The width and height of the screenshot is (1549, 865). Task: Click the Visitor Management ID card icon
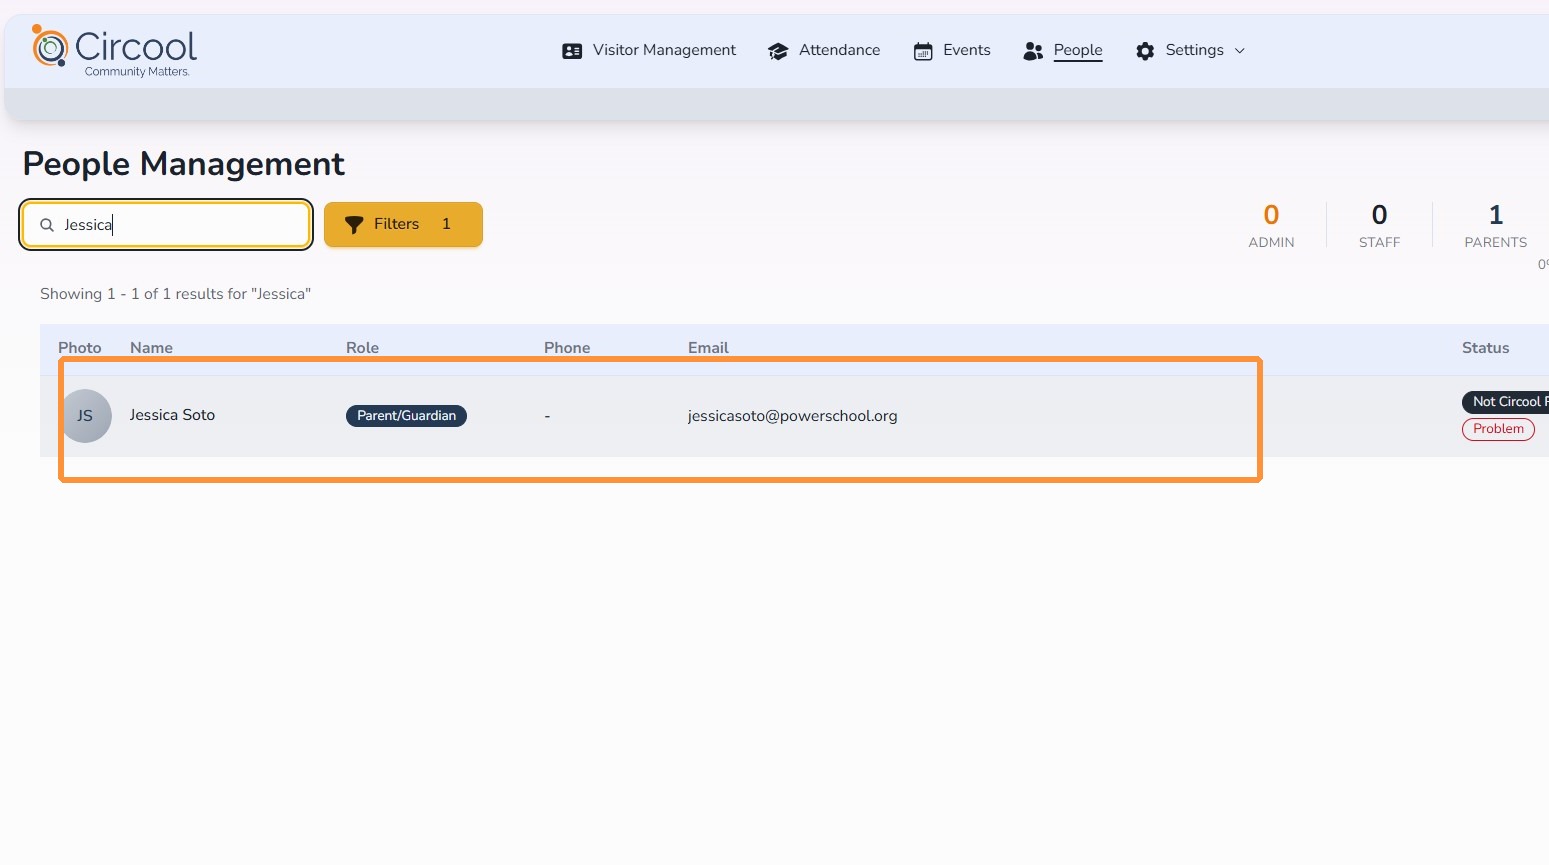point(572,51)
